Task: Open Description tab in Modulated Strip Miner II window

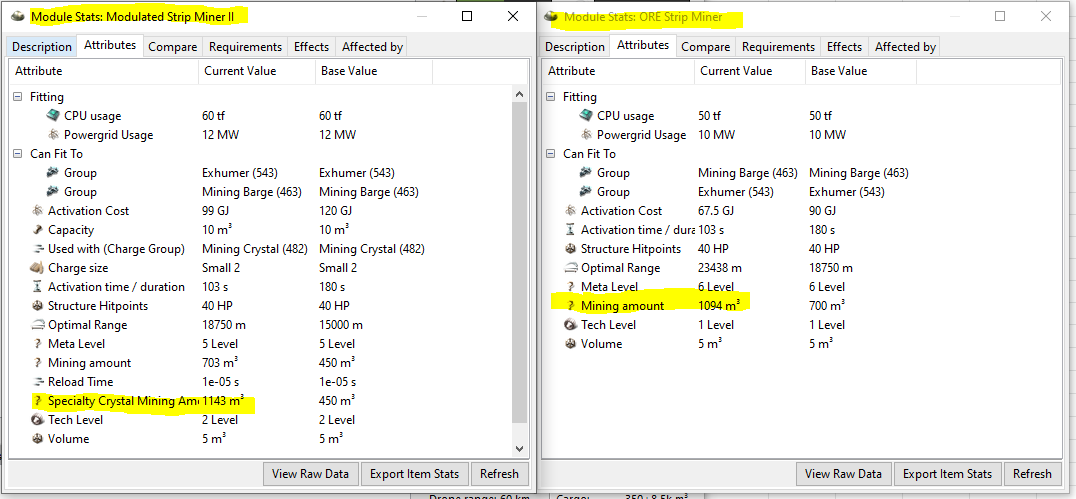Action: [x=42, y=47]
